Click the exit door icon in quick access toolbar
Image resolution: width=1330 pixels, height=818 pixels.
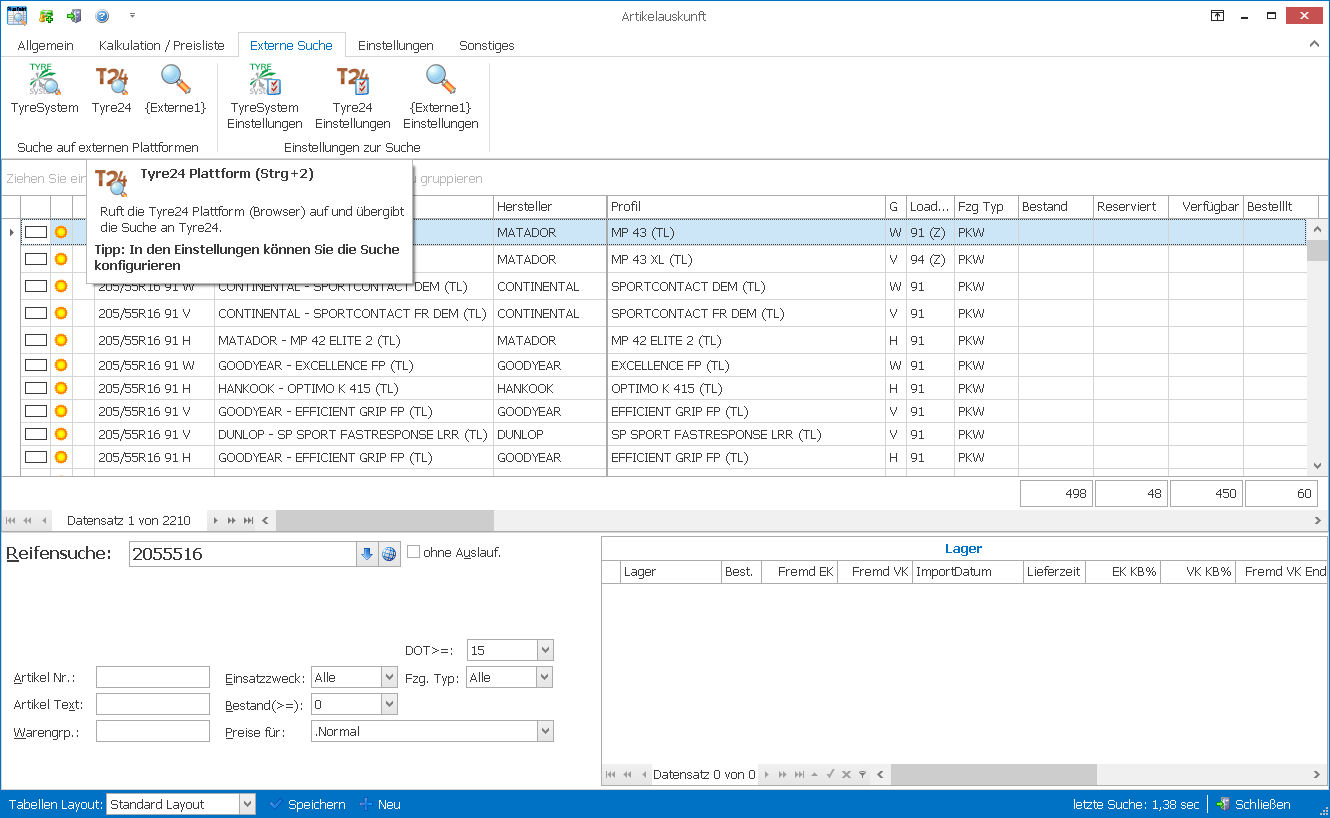coord(74,16)
